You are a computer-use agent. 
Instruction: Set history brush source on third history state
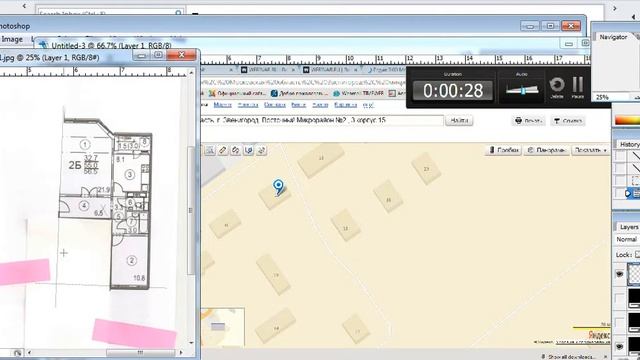pyautogui.click(x=620, y=180)
